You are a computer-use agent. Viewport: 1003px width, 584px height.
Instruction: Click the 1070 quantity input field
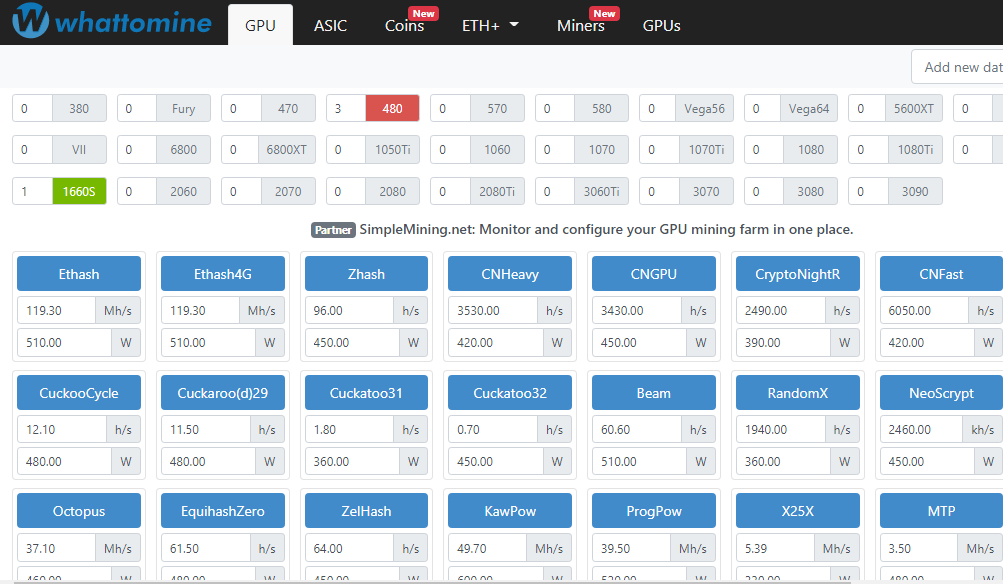click(x=555, y=150)
